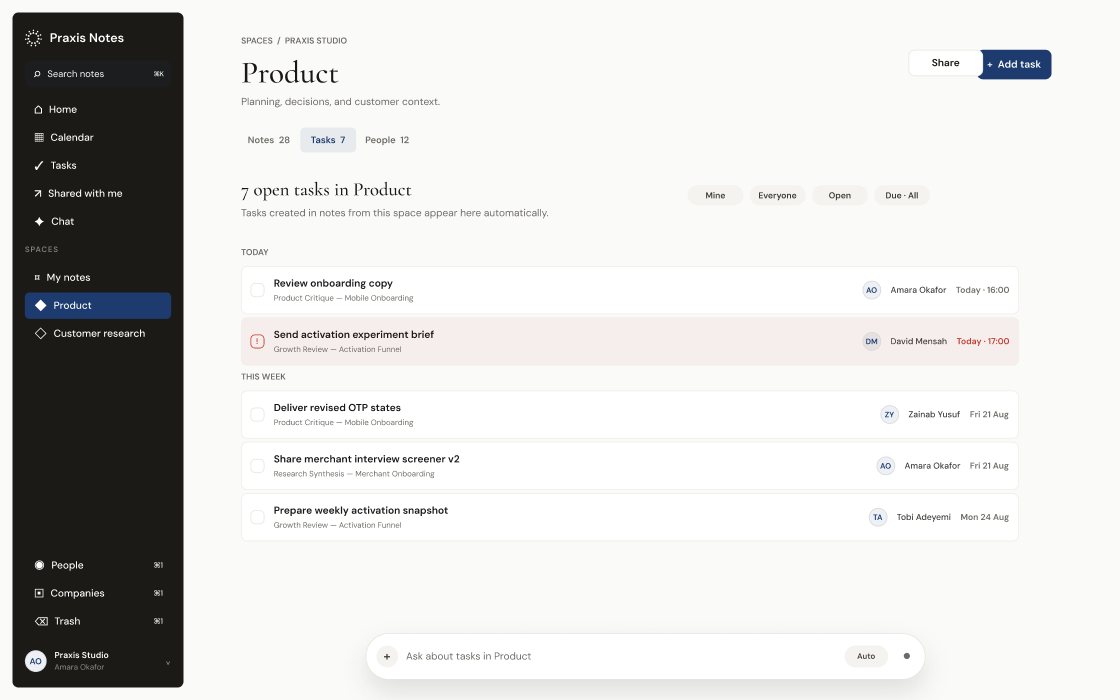The image size is (1120, 700).
Task: Check off Share merchant interview screener v2
Action: (x=257, y=466)
